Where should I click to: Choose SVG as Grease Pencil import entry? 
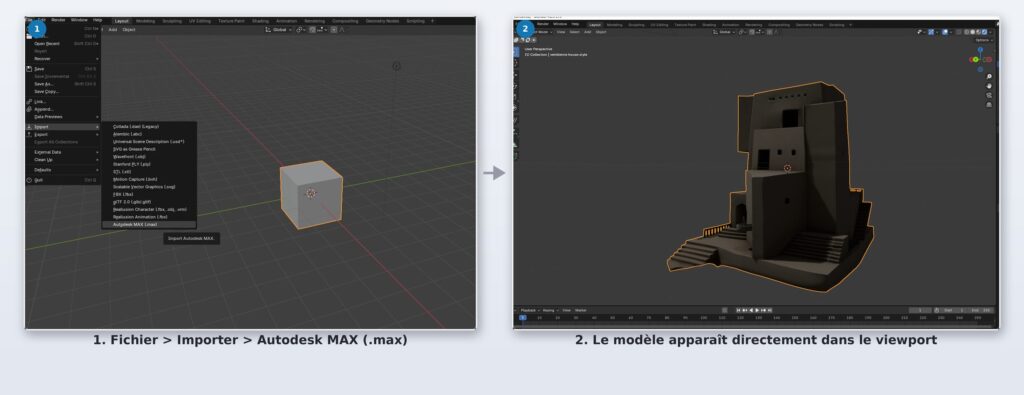tap(149, 149)
